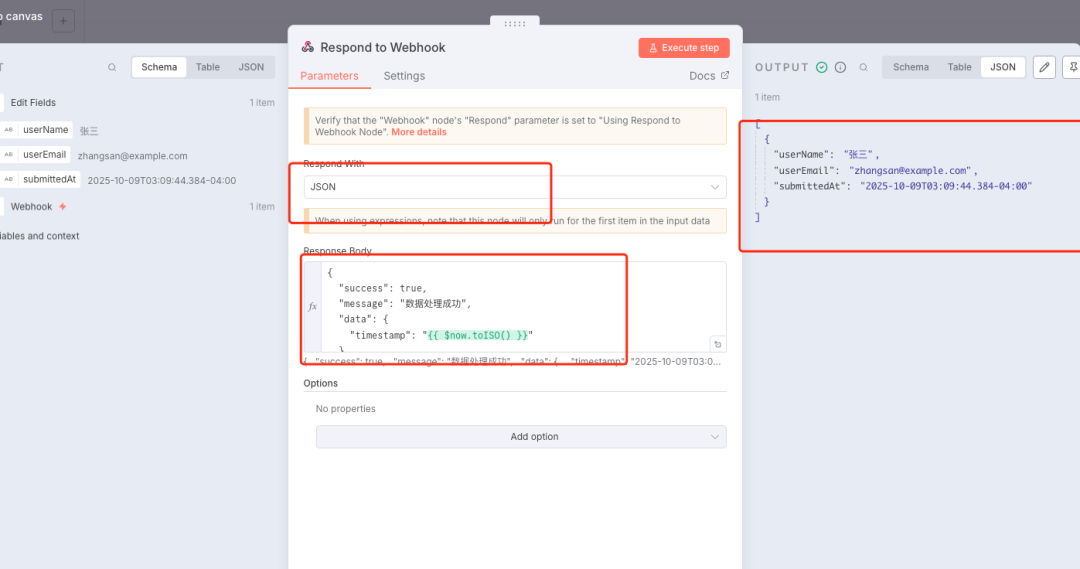The width and height of the screenshot is (1080, 569).
Task: Click the "success": true line
Action: coord(383,289)
